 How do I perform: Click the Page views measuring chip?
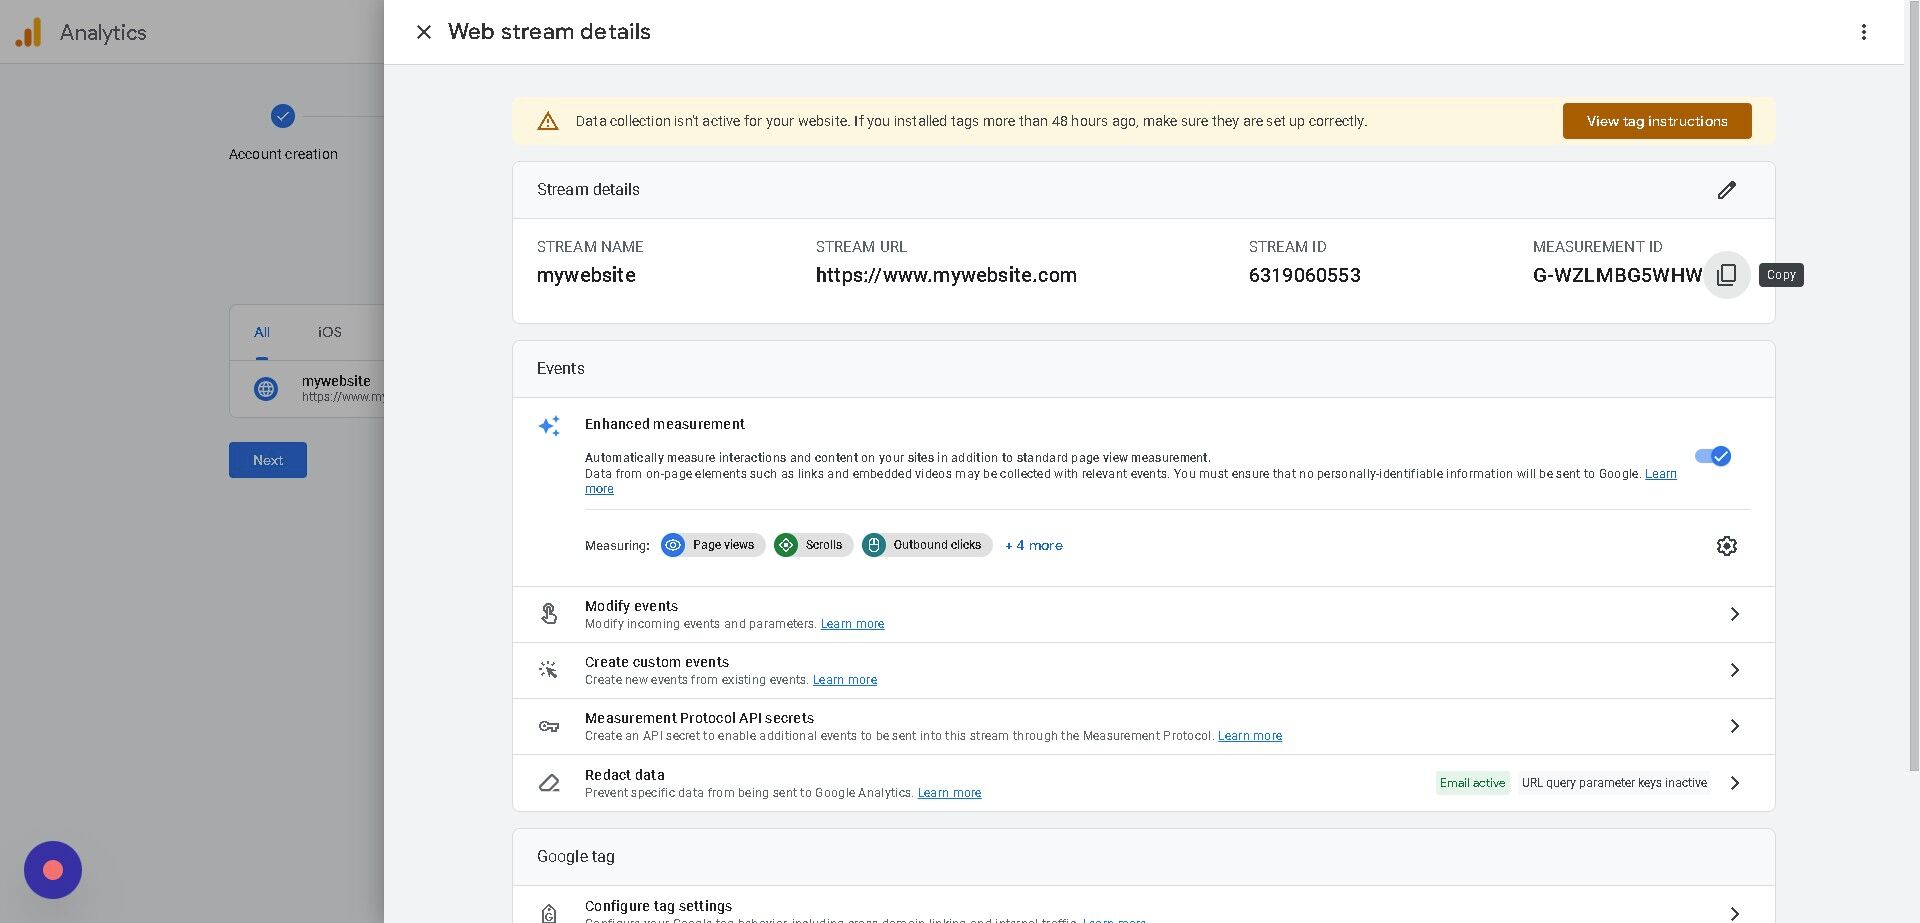pos(713,545)
